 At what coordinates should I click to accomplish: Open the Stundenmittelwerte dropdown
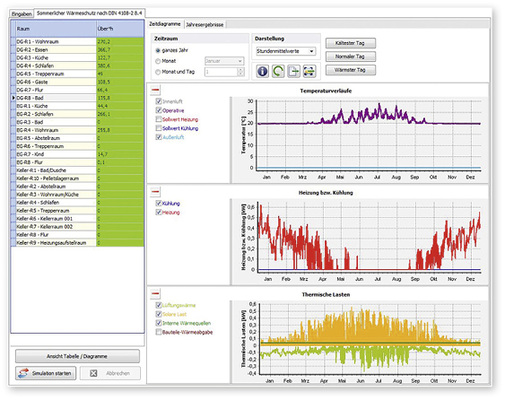[285, 51]
